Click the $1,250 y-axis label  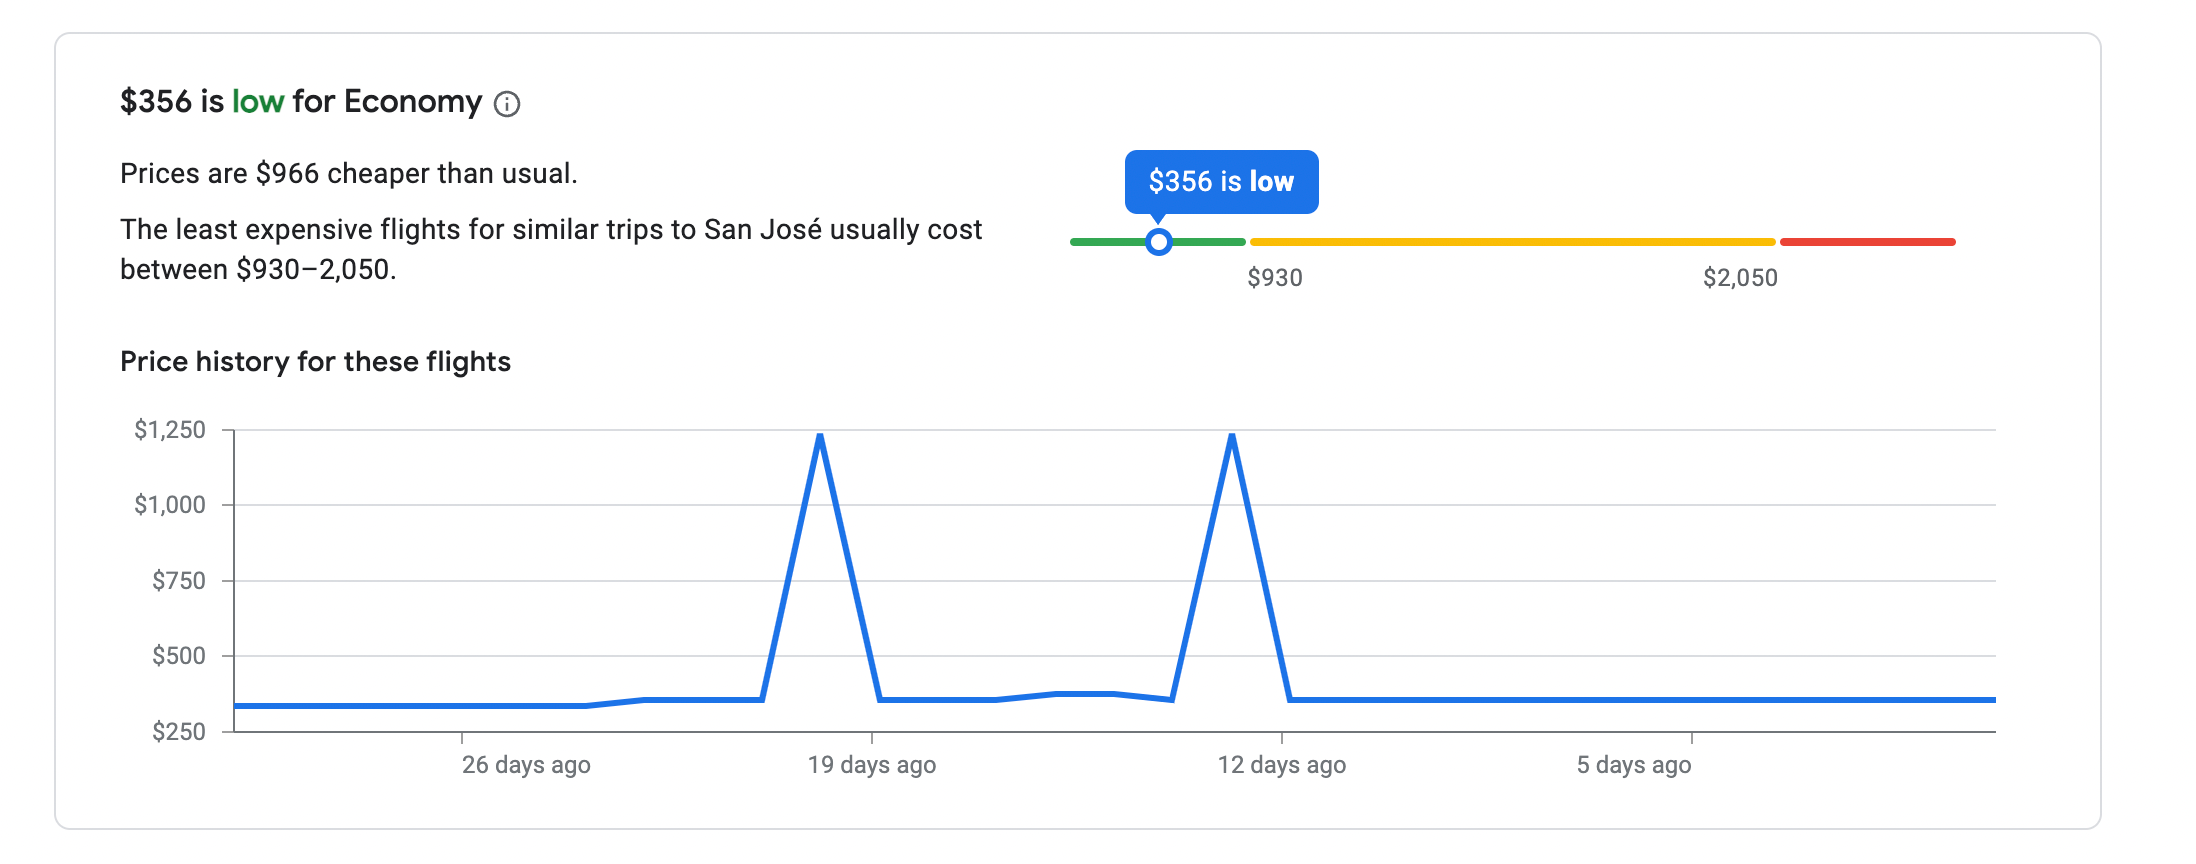coord(170,430)
